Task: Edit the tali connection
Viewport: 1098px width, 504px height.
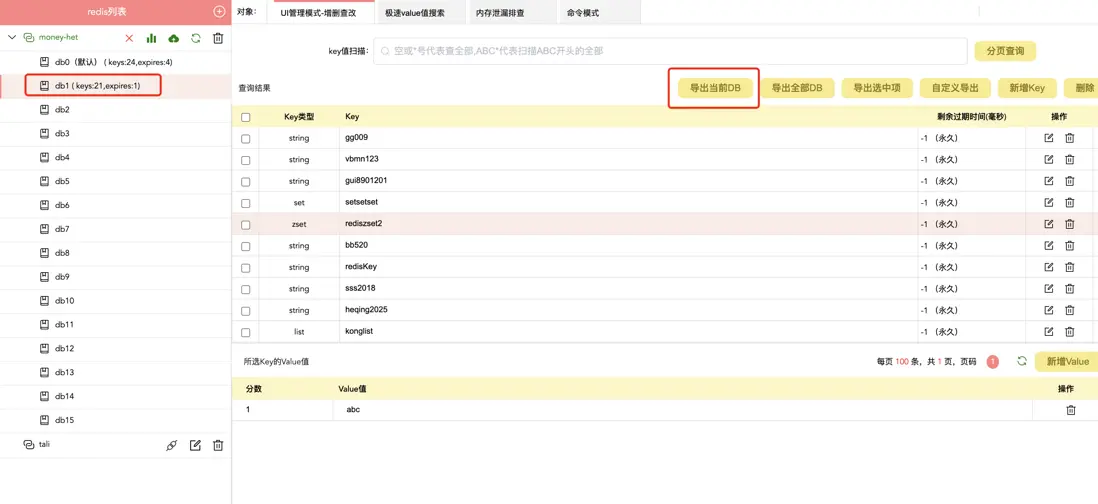Action: tap(196, 445)
